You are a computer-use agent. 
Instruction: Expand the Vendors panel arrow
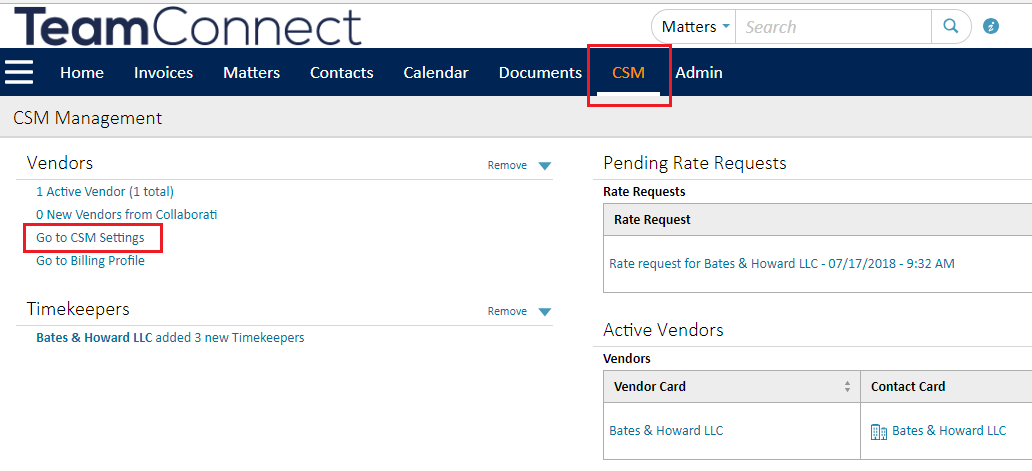pyautogui.click(x=544, y=166)
